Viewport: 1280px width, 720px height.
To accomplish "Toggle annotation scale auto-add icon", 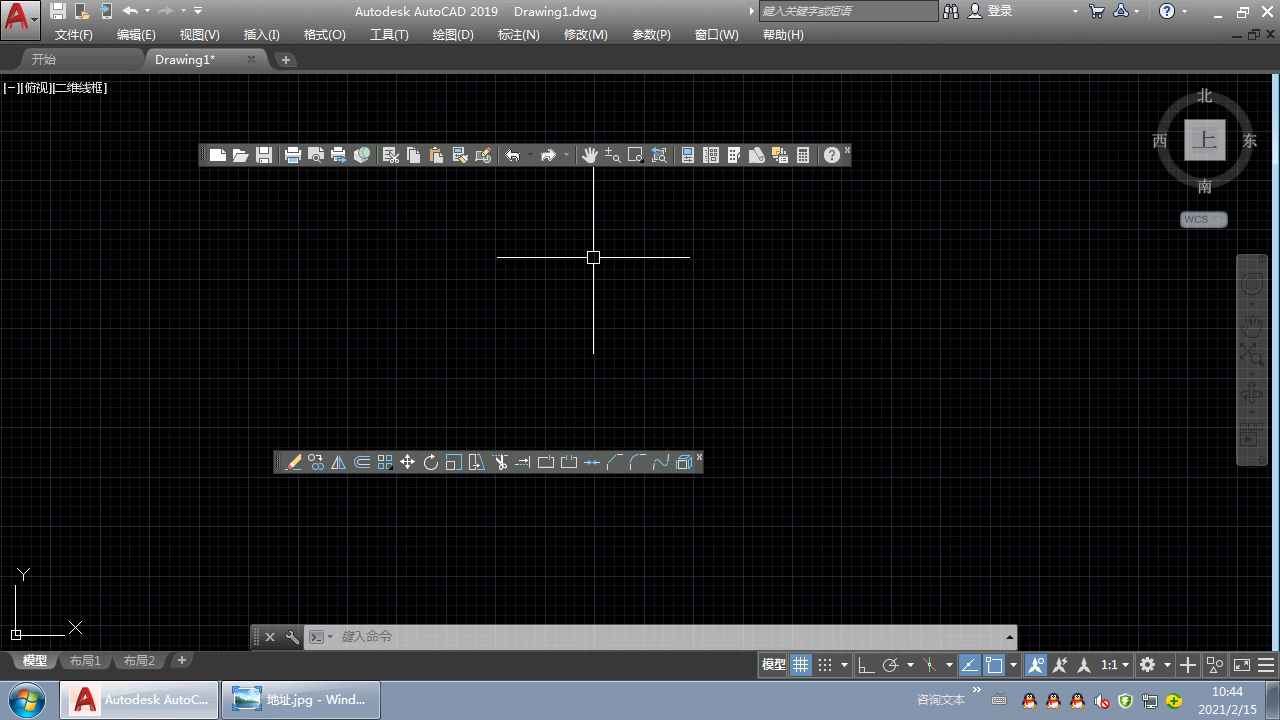I will click(x=1060, y=665).
